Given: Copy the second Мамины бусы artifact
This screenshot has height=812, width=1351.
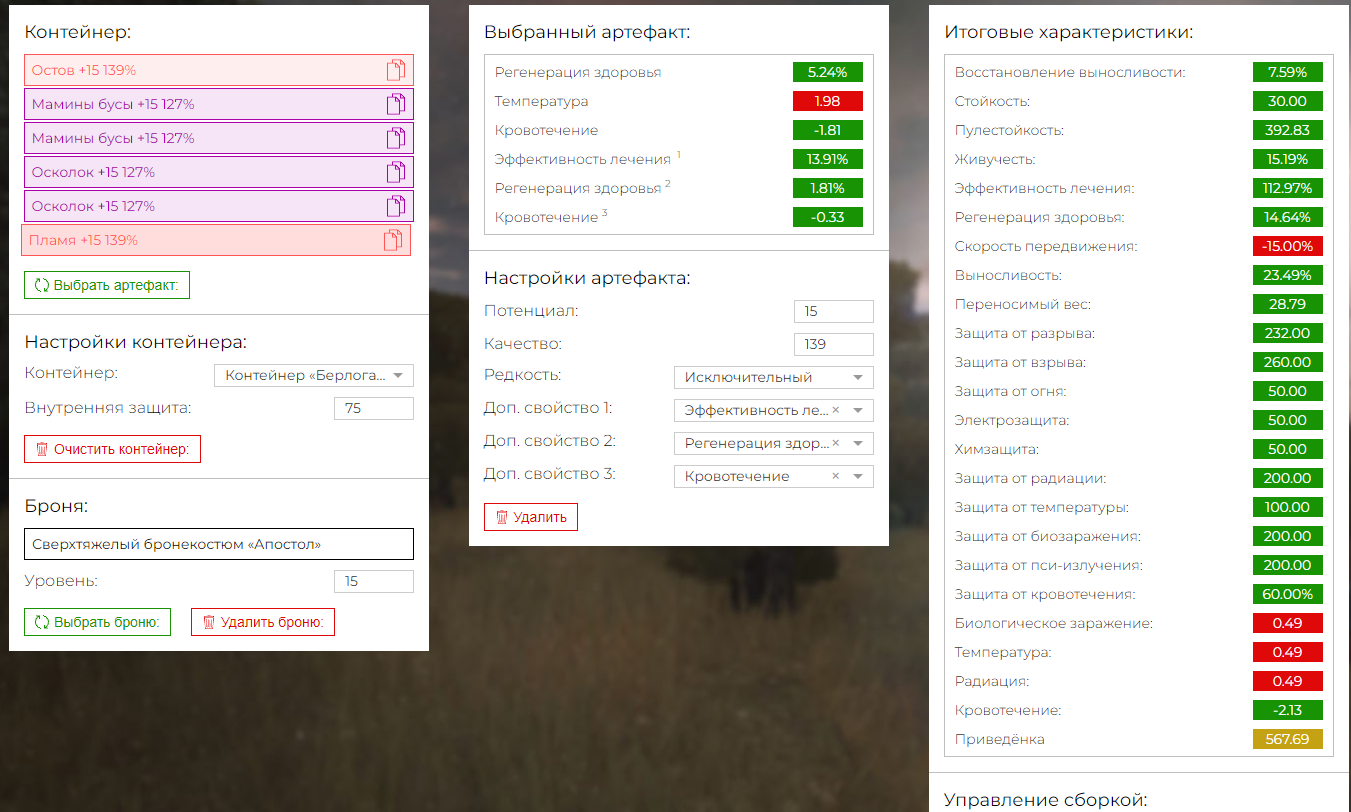Looking at the screenshot, I should coord(396,138).
